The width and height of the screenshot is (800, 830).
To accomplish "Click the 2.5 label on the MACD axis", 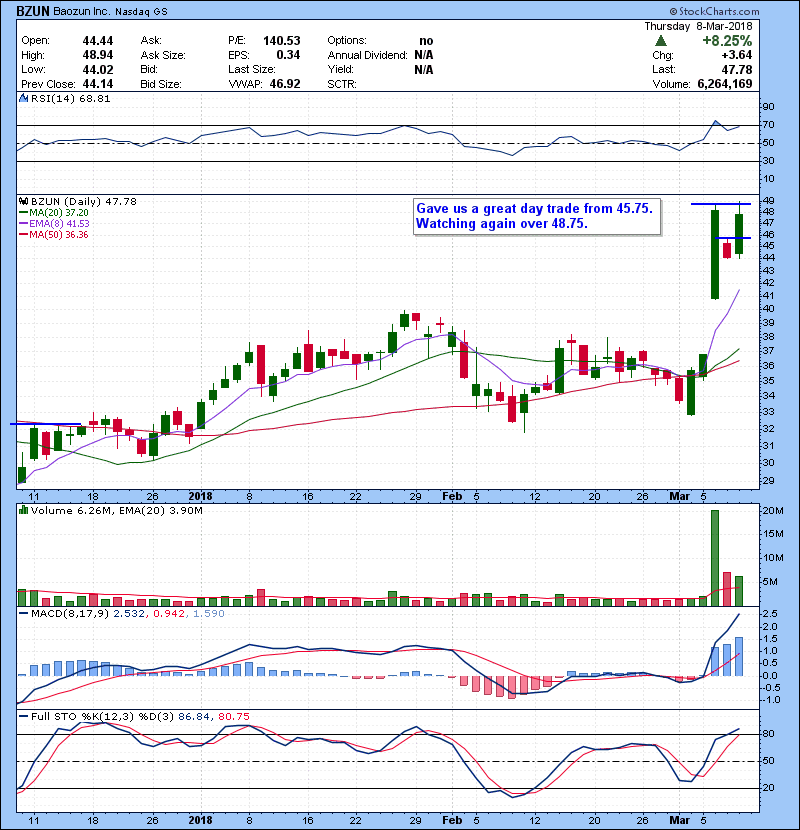I will click(770, 614).
